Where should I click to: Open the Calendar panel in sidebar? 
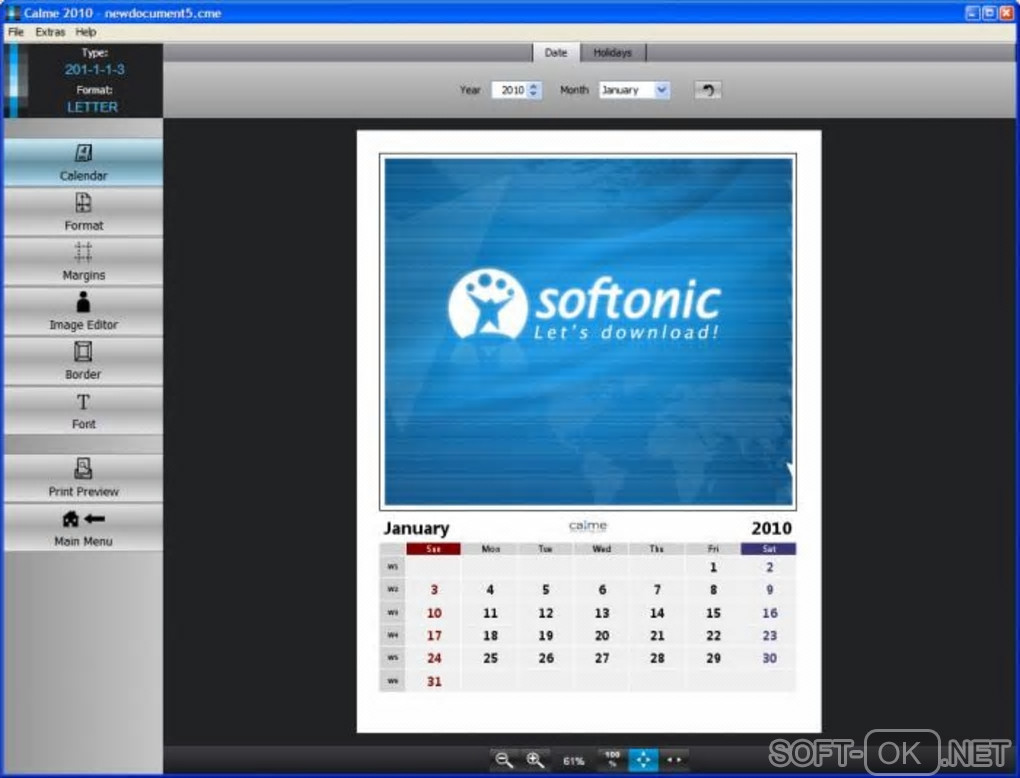tap(83, 163)
